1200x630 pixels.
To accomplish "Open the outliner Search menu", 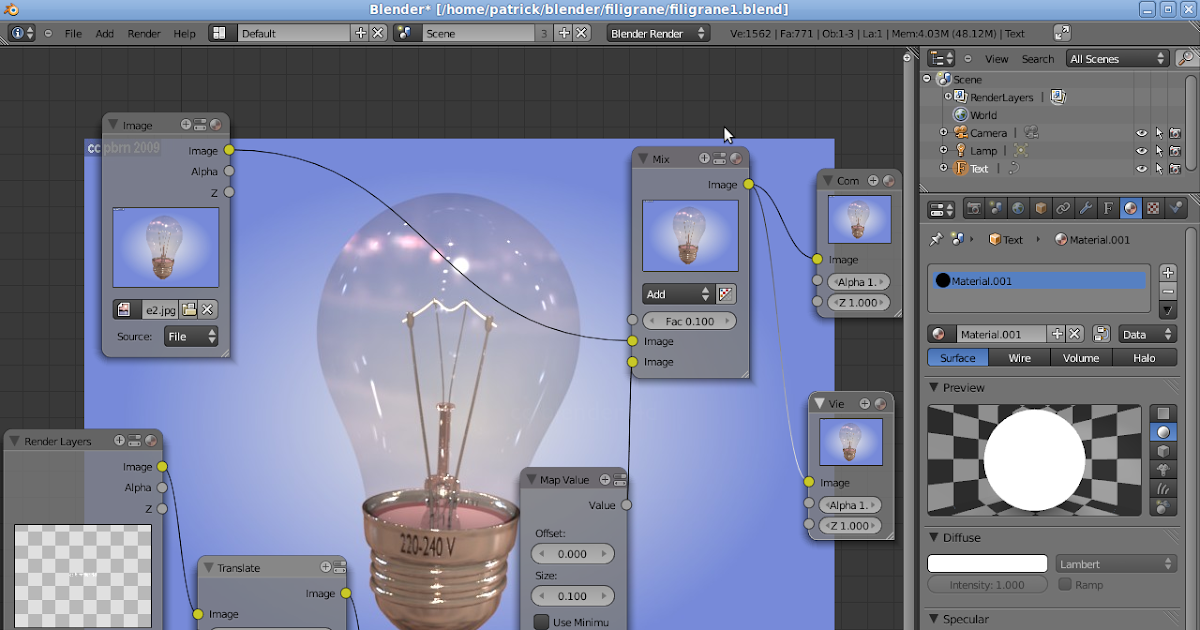I will [x=1038, y=59].
